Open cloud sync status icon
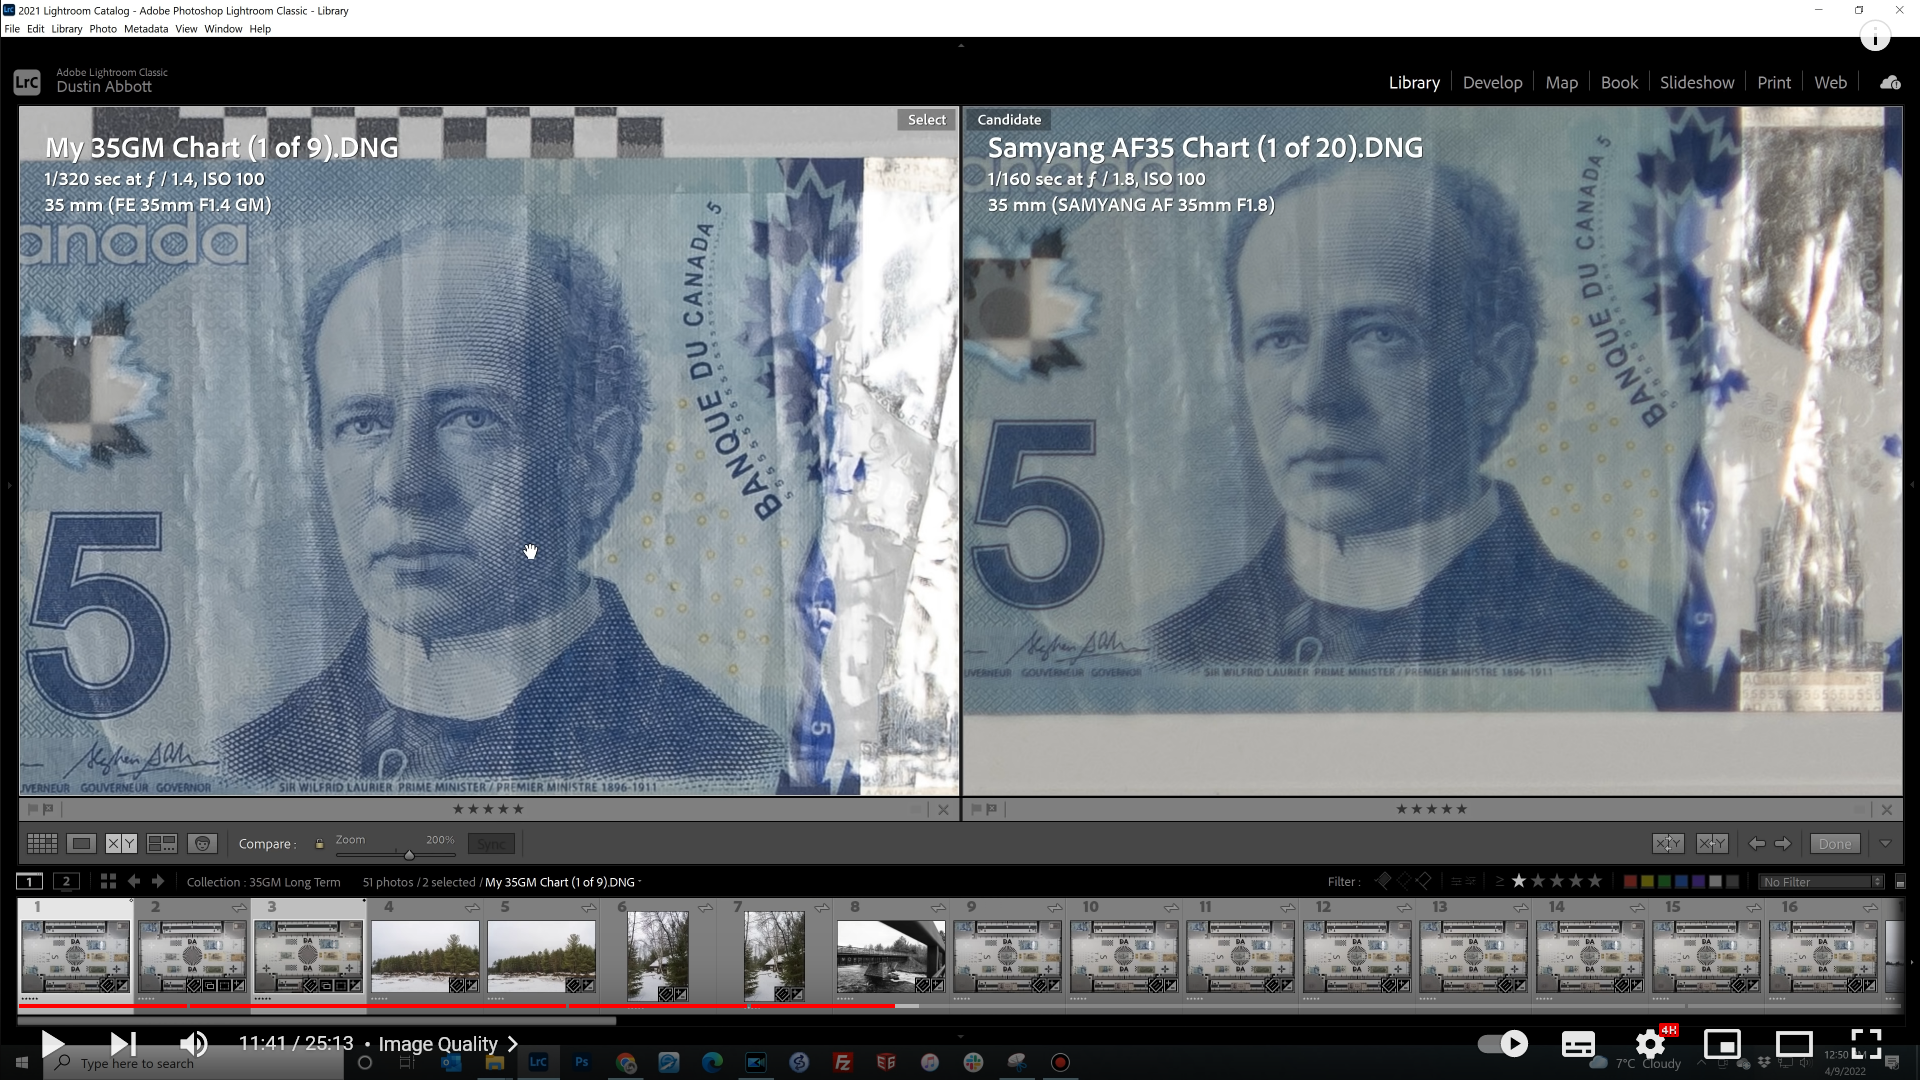1920x1080 pixels. coord(1890,83)
